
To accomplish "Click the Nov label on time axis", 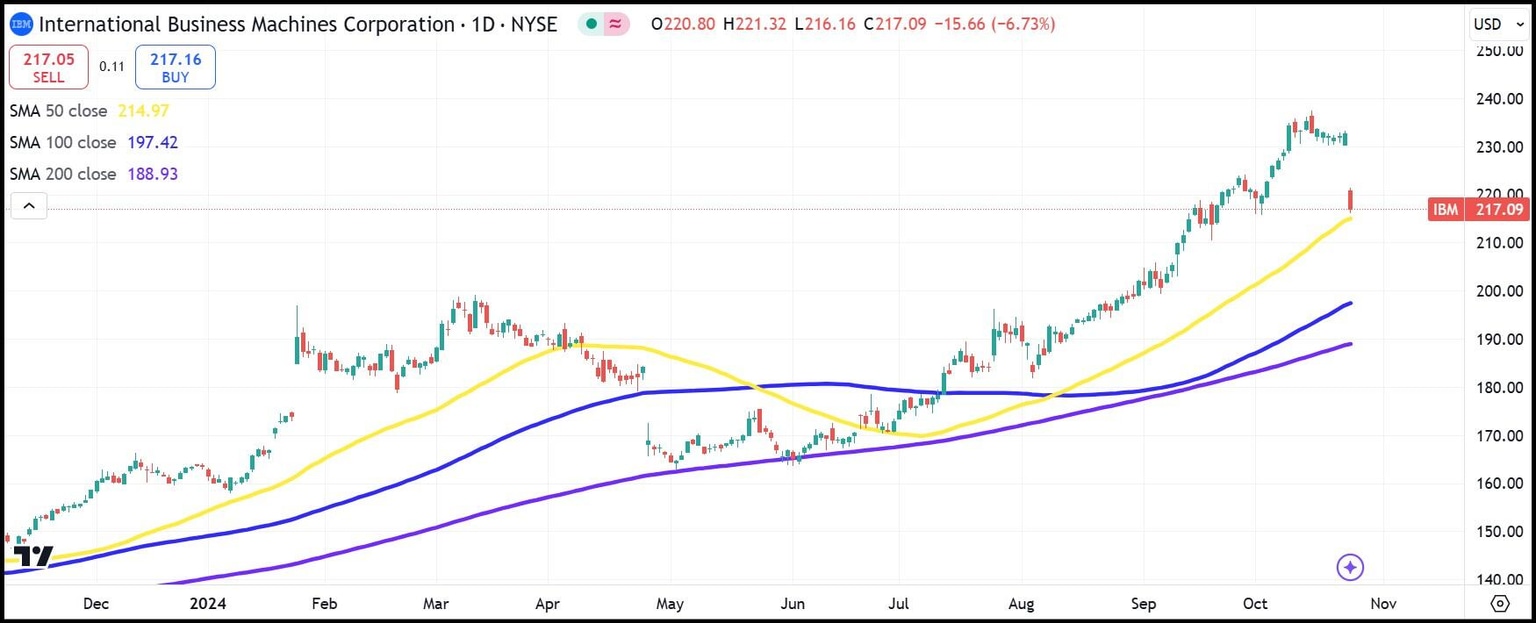I will click(1382, 604).
